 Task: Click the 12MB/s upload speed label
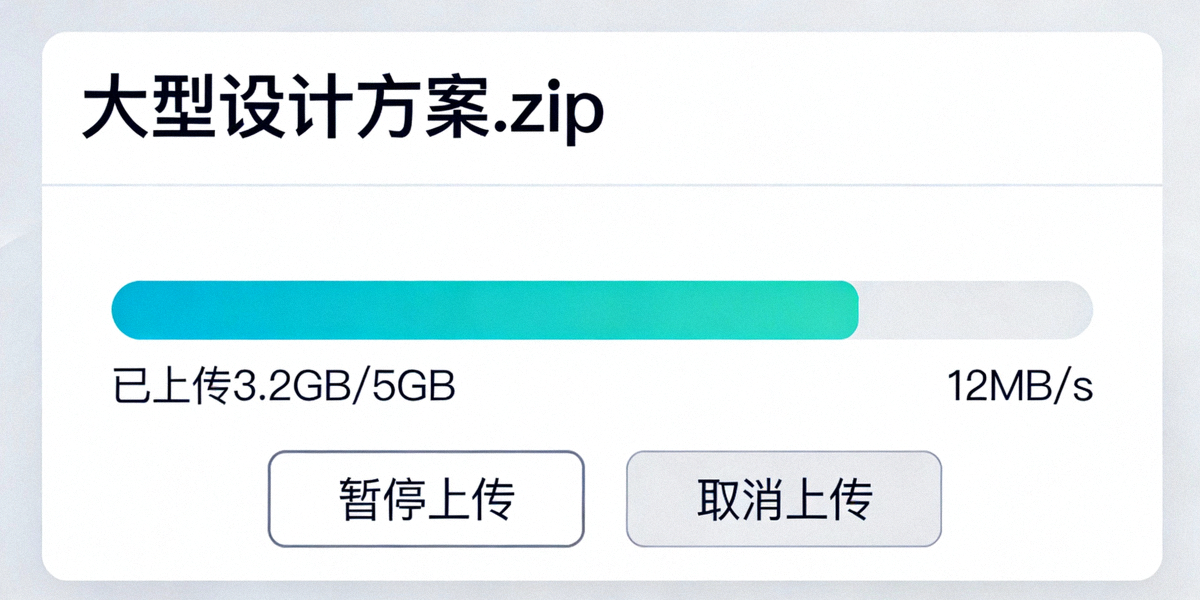(1019, 387)
